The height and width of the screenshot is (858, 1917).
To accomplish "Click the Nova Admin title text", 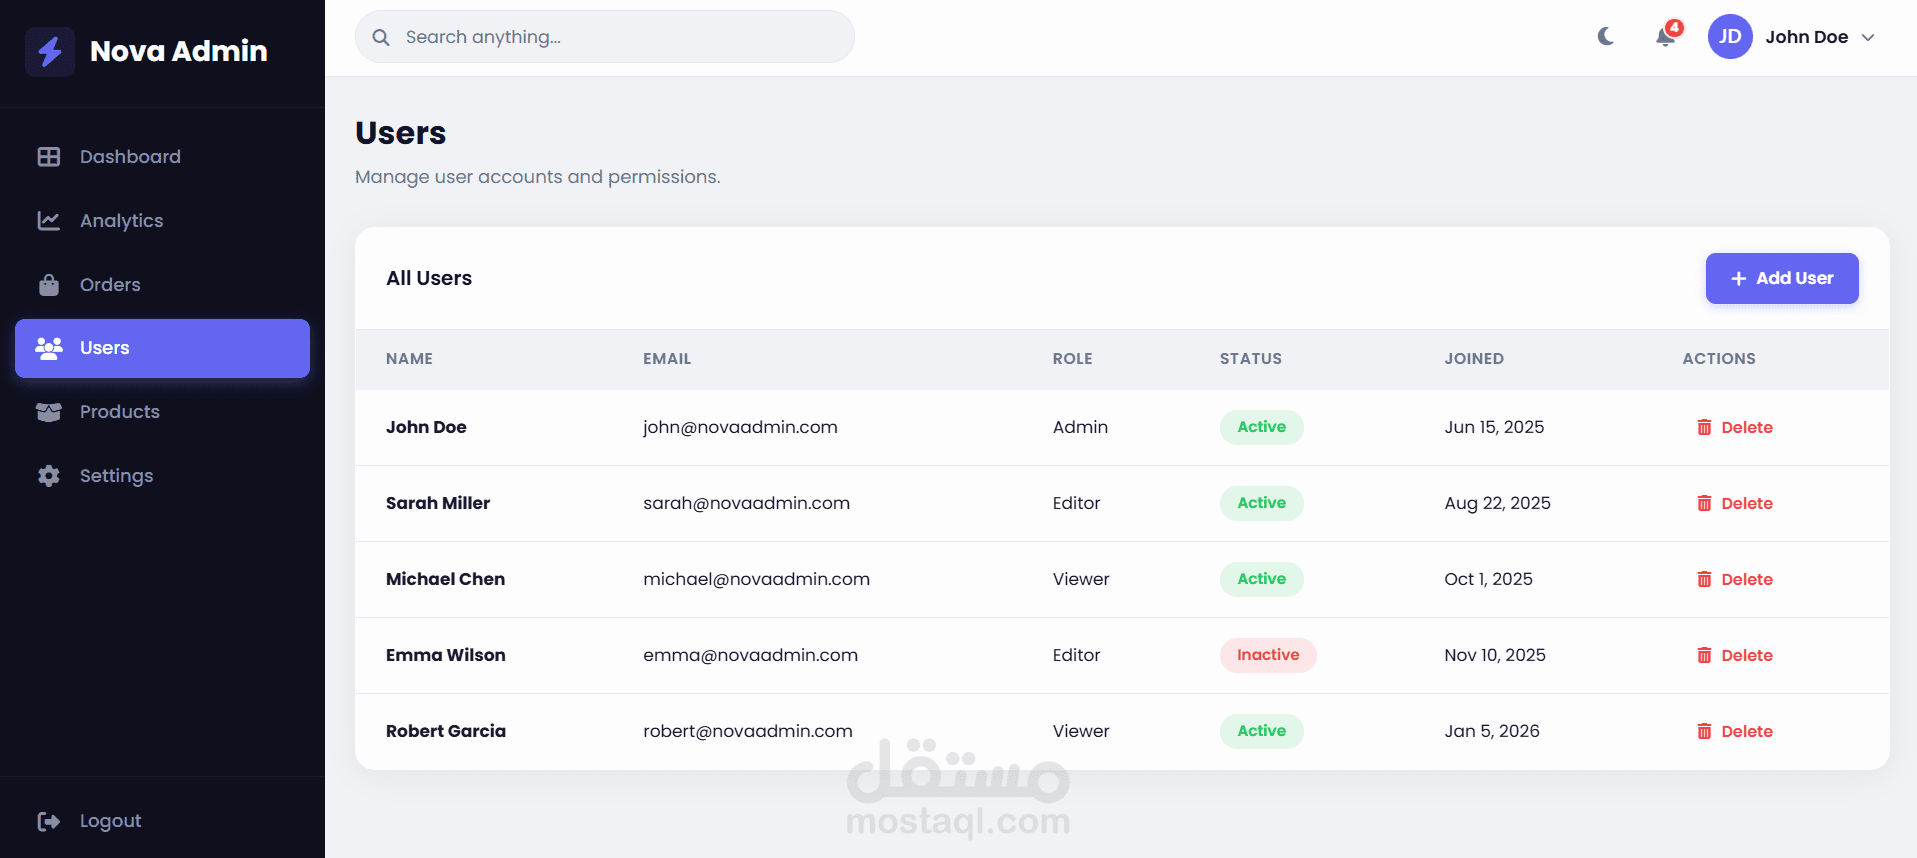I will click(179, 51).
